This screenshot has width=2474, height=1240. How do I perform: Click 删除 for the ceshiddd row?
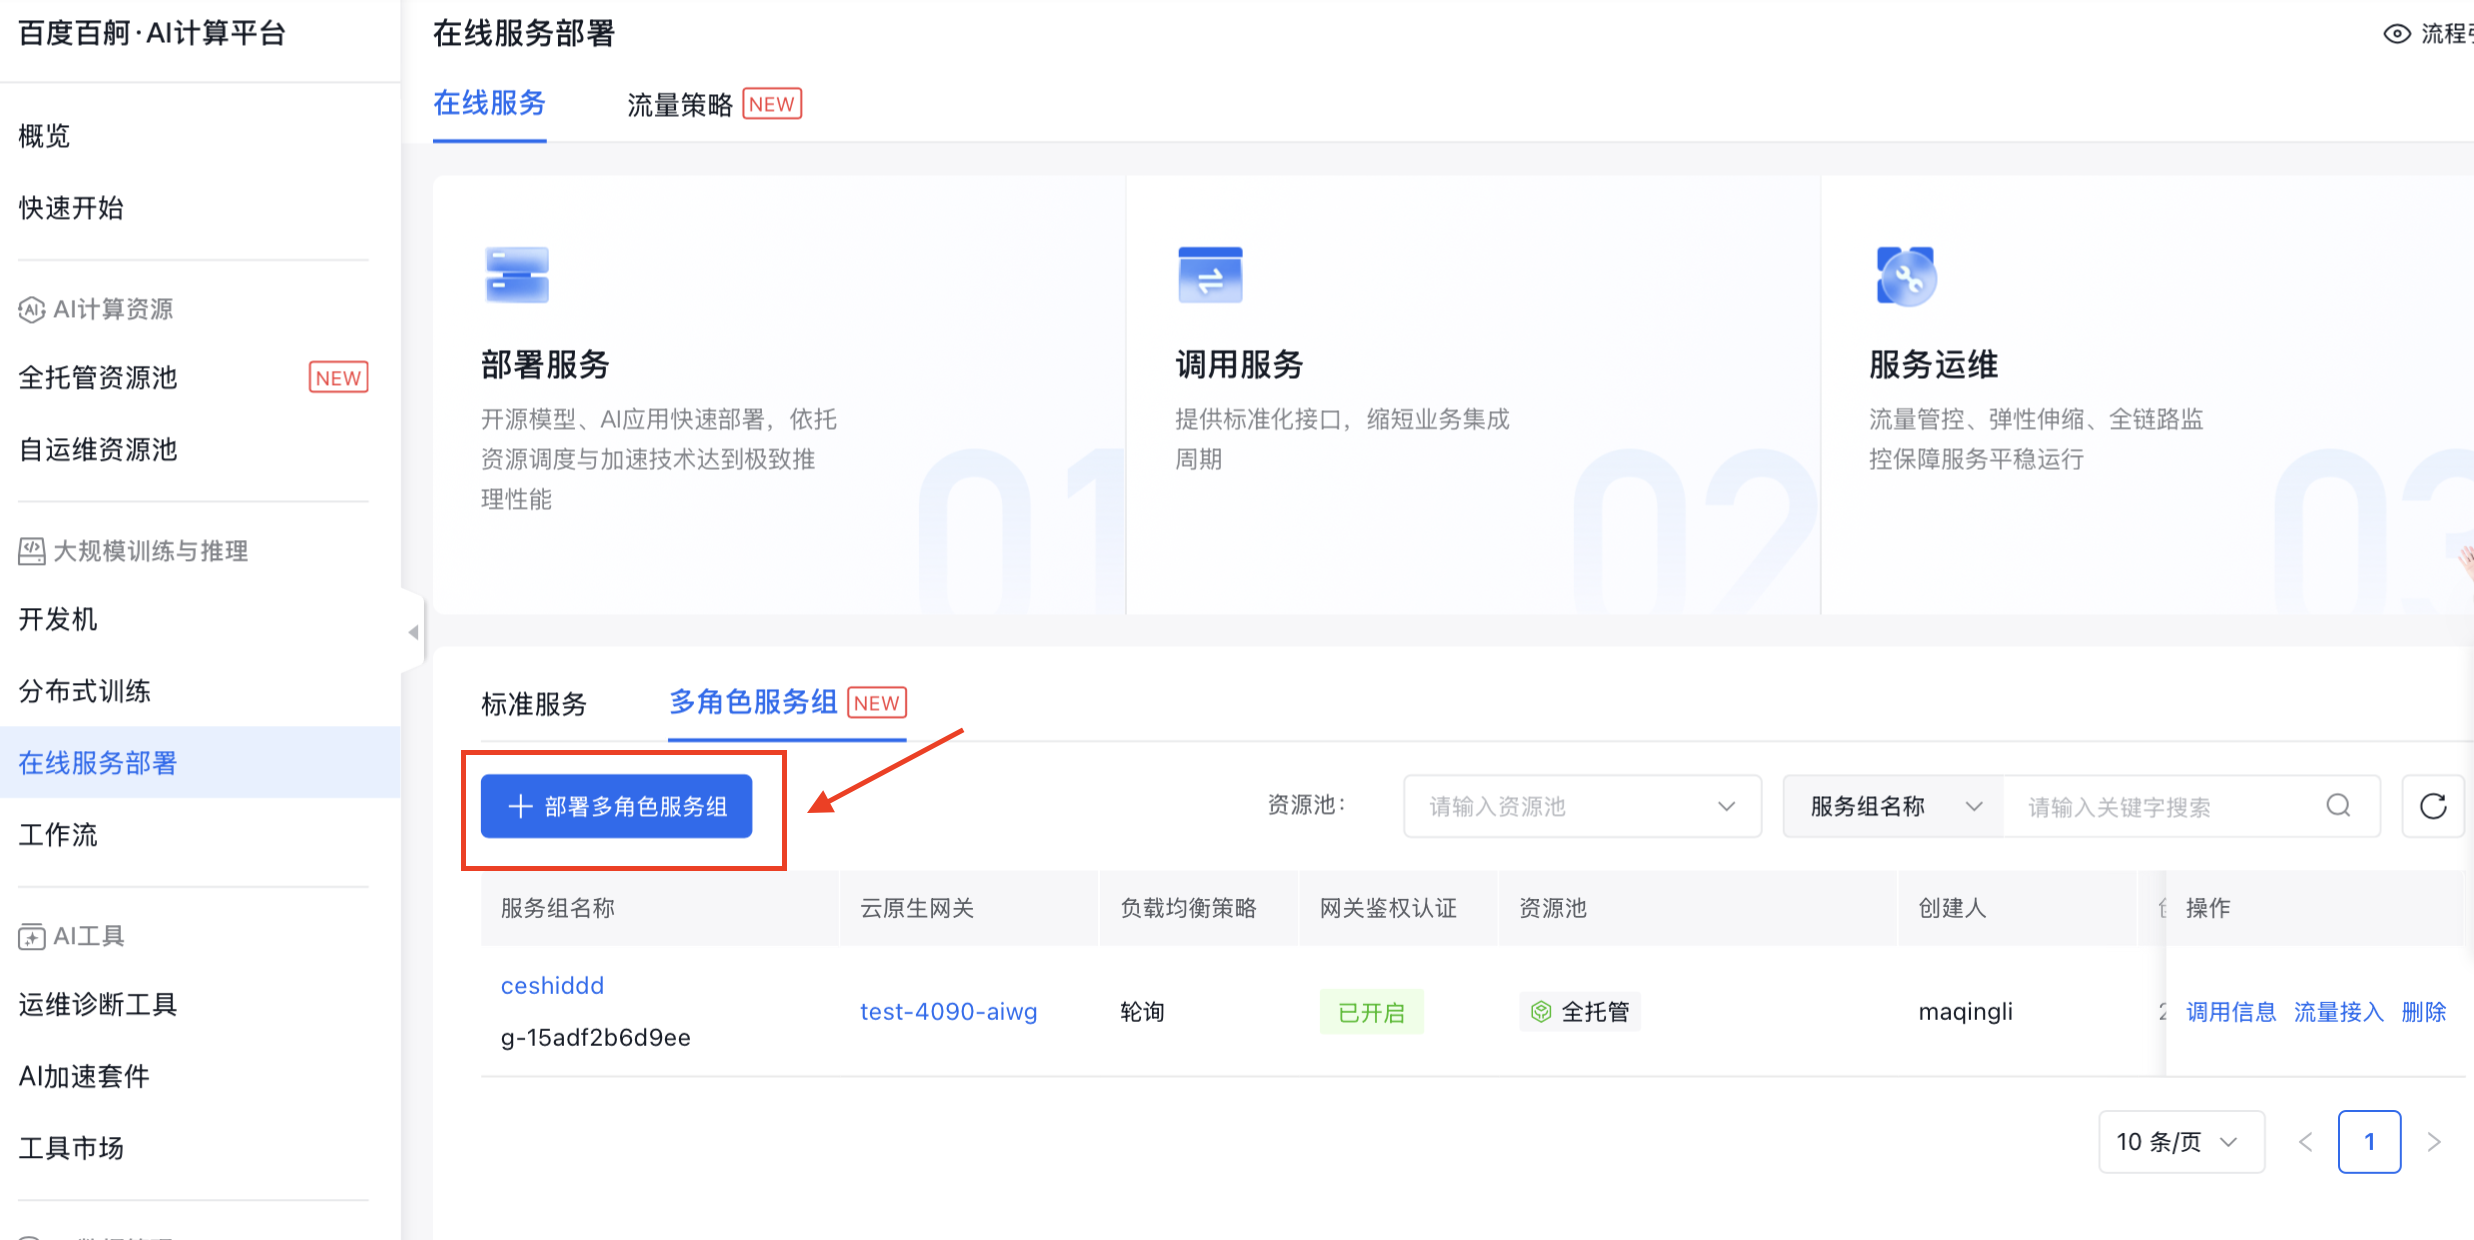coord(2423,1012)
